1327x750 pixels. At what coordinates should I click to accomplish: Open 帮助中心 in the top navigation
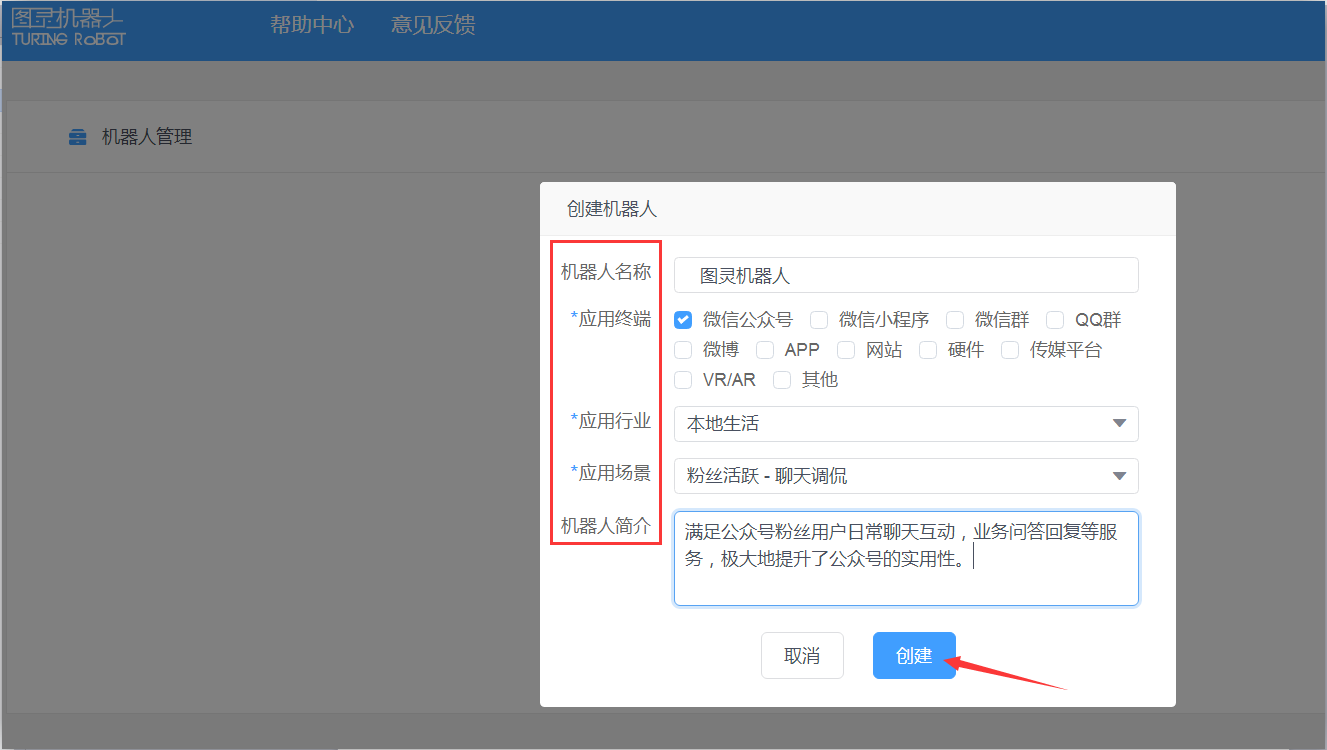tap(312, 25)
